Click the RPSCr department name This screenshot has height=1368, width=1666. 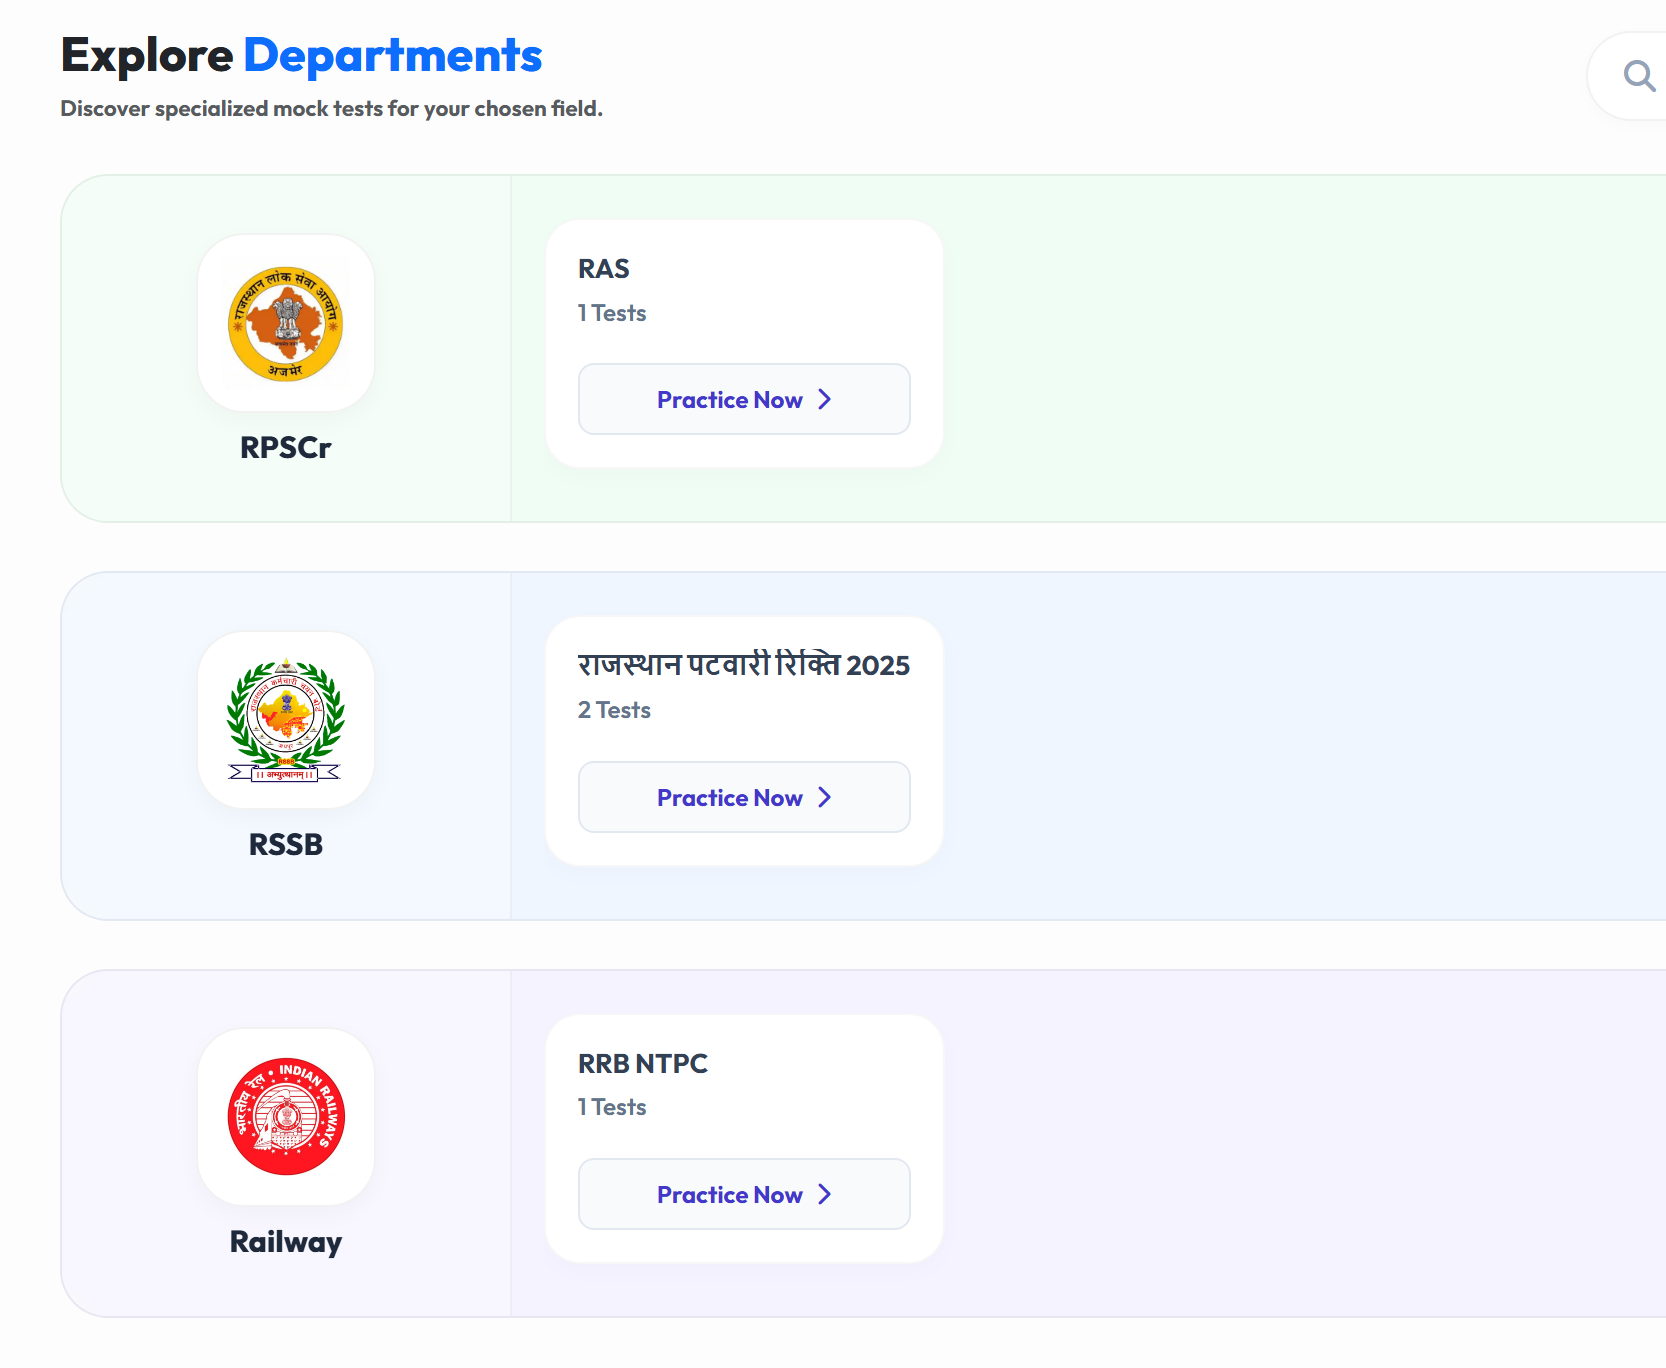[286, 447]
